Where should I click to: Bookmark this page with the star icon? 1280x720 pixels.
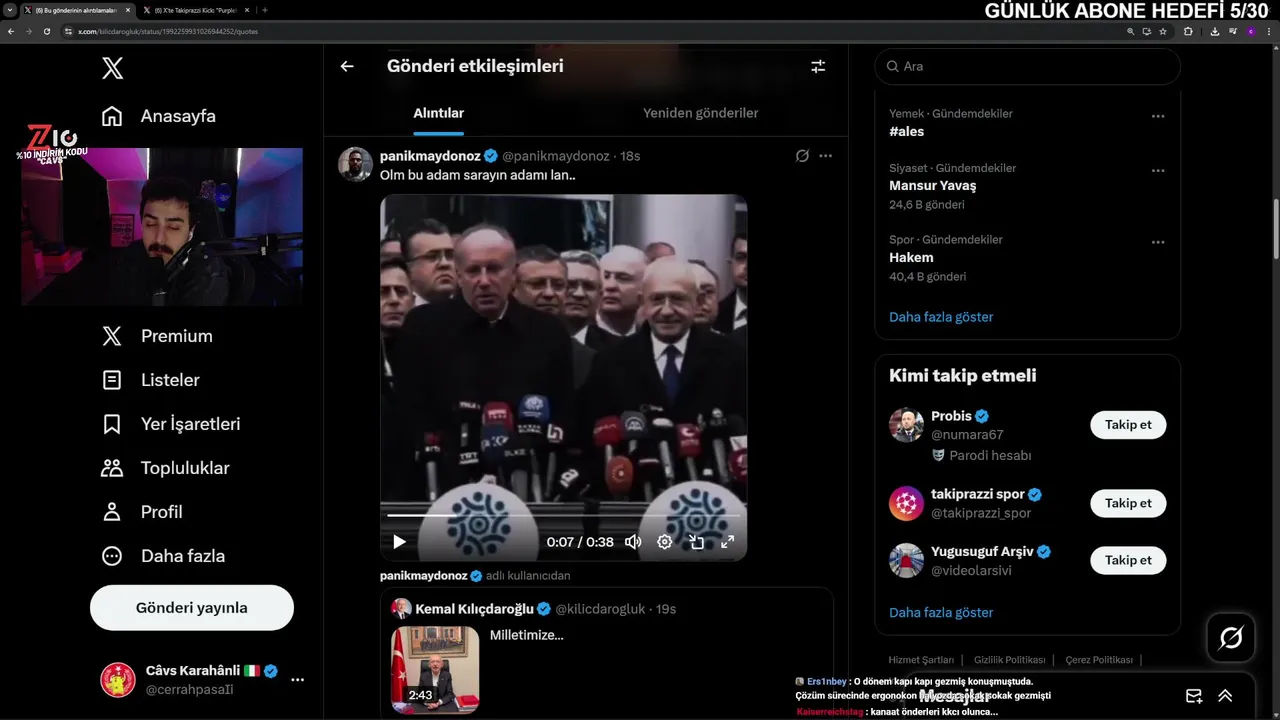click(1163, 31)
